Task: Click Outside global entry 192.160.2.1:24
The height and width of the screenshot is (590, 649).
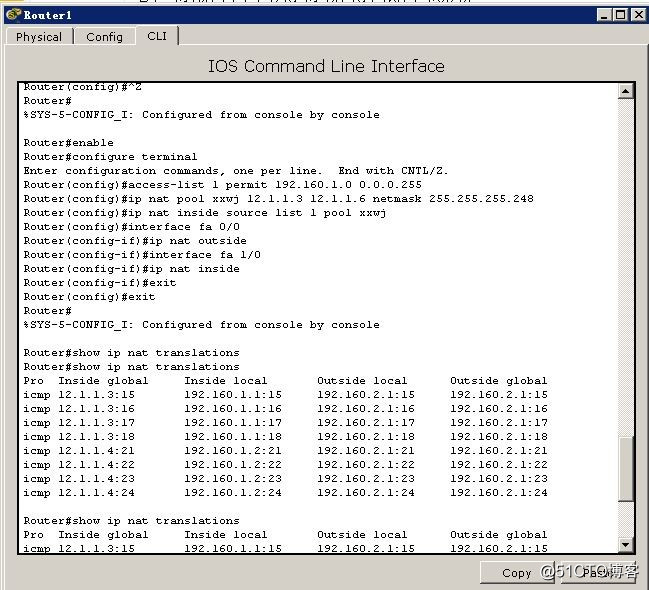Action: [x=499, y=493]
